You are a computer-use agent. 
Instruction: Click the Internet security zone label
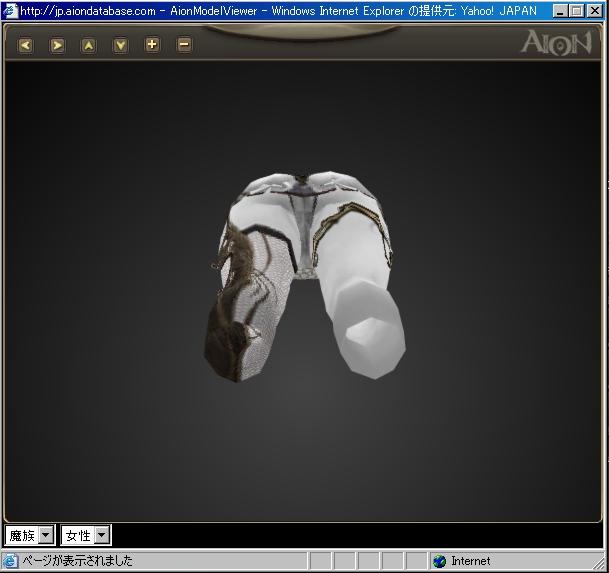(471, 561)
